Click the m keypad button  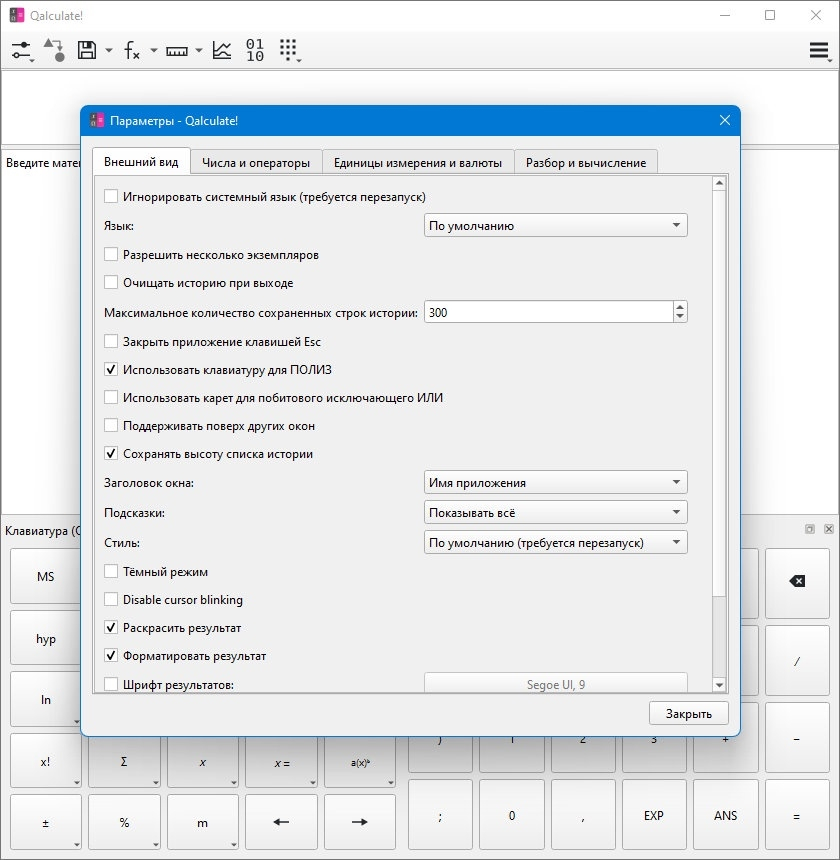(x=202, y=823)
